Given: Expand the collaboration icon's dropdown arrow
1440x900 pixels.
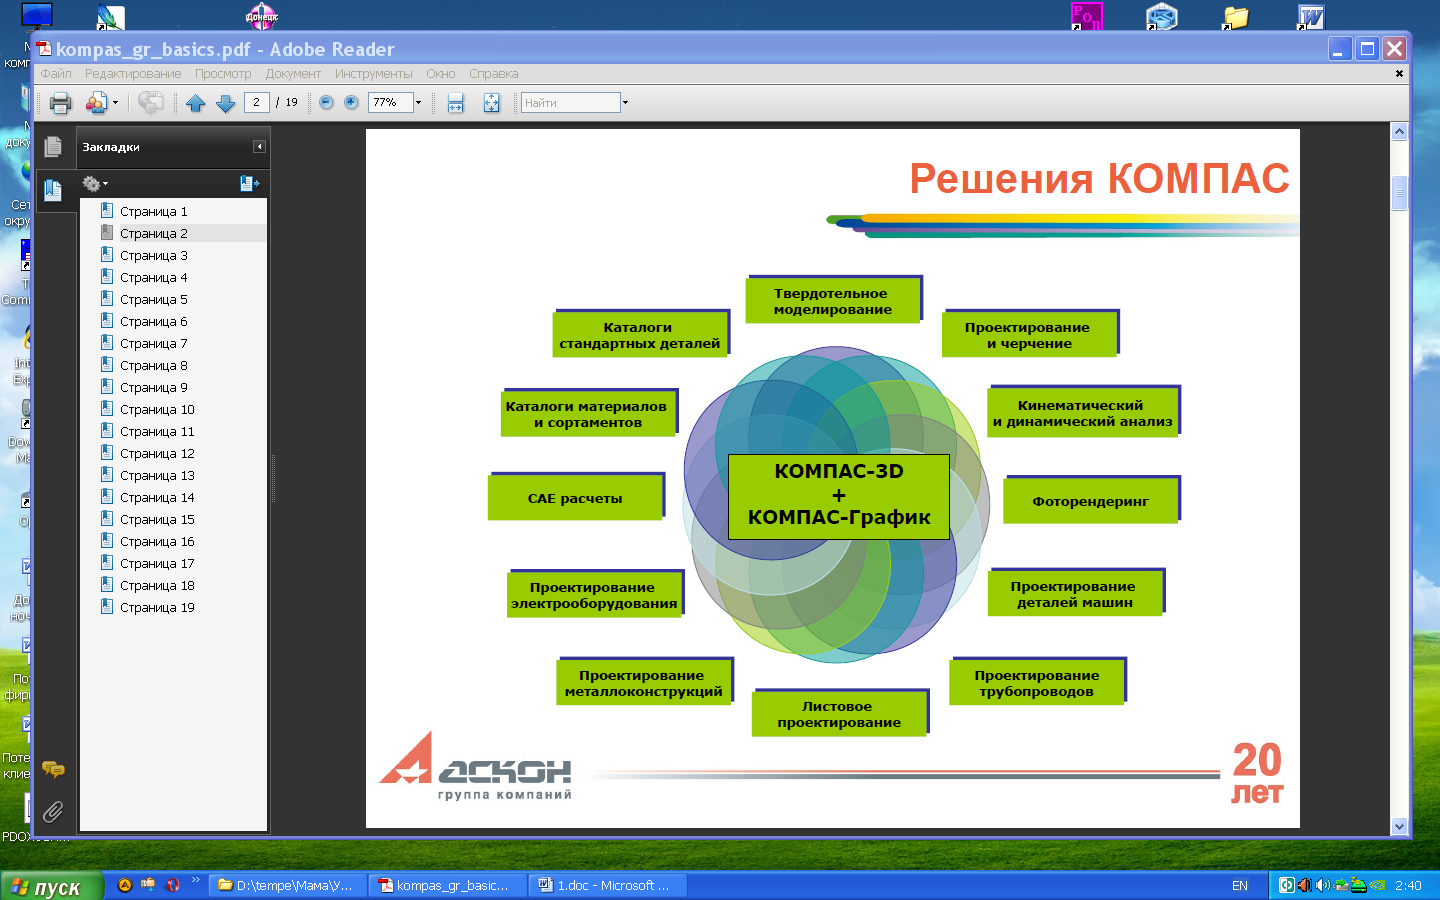Looking at the screenshot, I should (x=115, y=102).
